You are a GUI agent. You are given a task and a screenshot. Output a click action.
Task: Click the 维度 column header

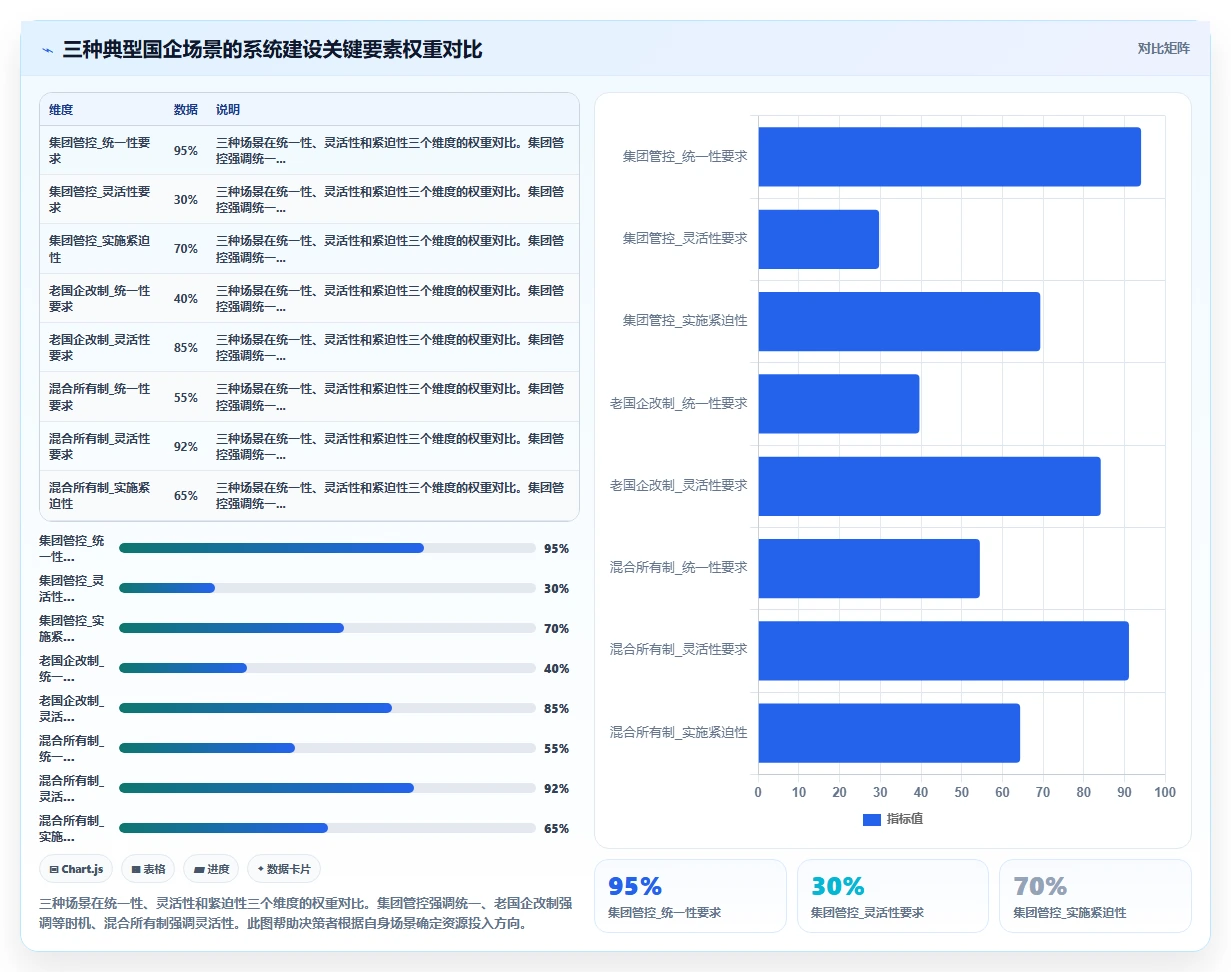(61, 110)
